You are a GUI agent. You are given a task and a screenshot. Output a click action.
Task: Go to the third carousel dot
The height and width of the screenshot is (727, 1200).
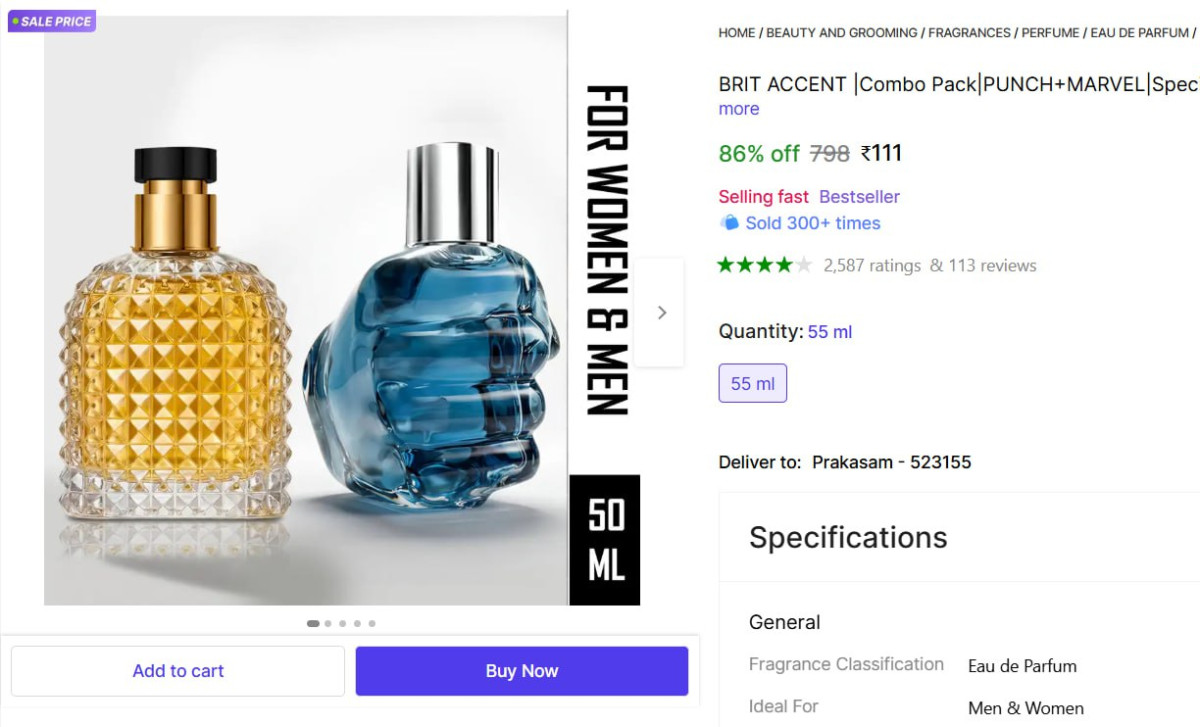(343, 623)
